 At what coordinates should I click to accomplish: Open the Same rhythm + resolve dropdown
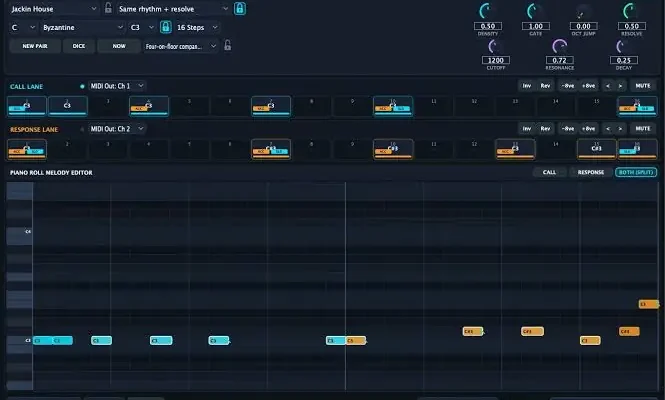pos(173,8)
